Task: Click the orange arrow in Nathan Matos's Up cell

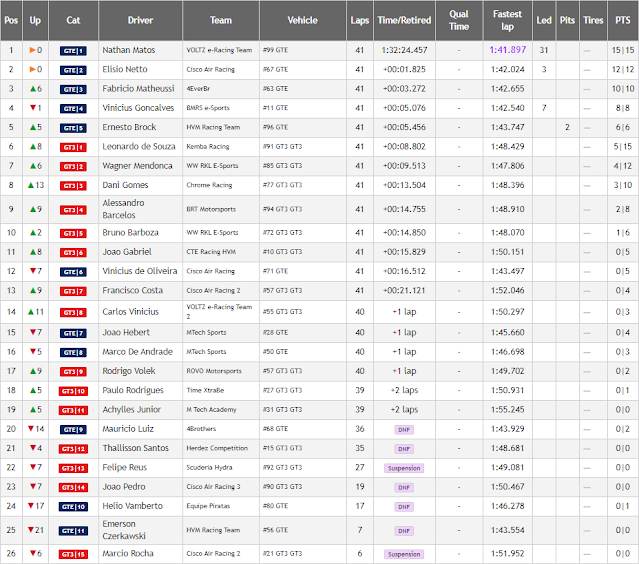Action: coord(32,50)
